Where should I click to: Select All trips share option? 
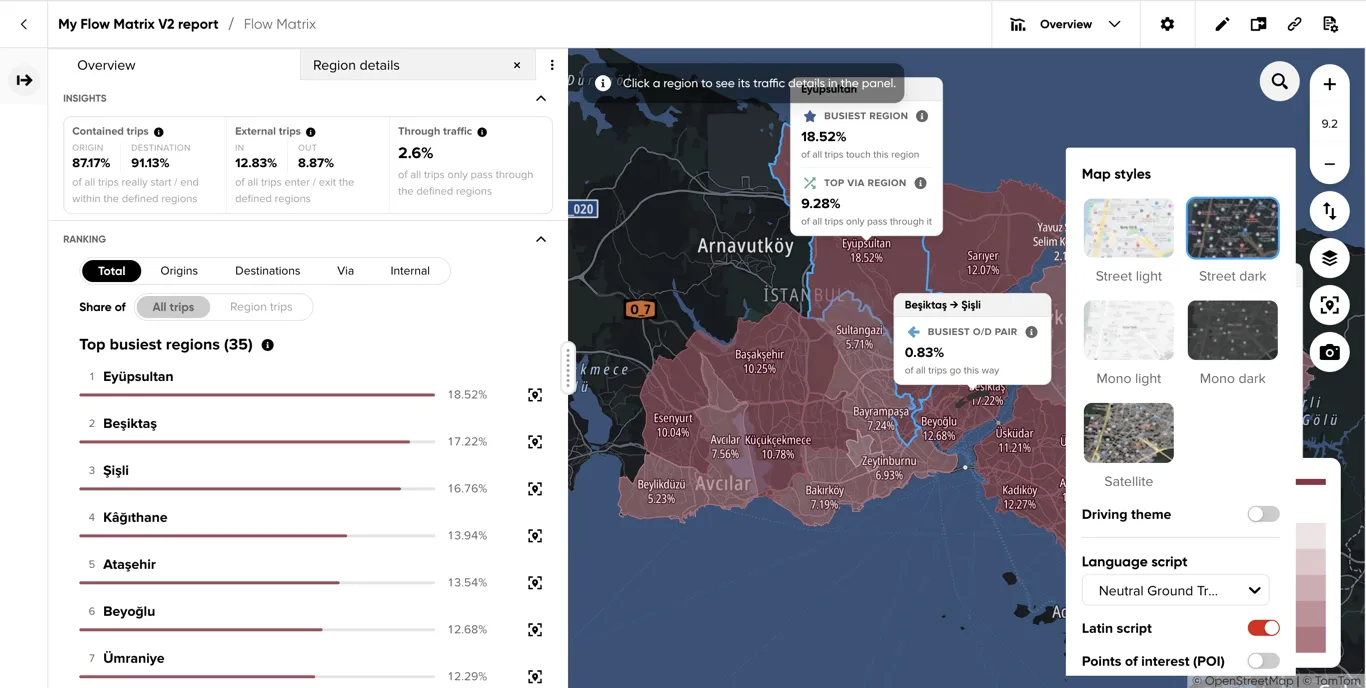(x=173, y=307)
